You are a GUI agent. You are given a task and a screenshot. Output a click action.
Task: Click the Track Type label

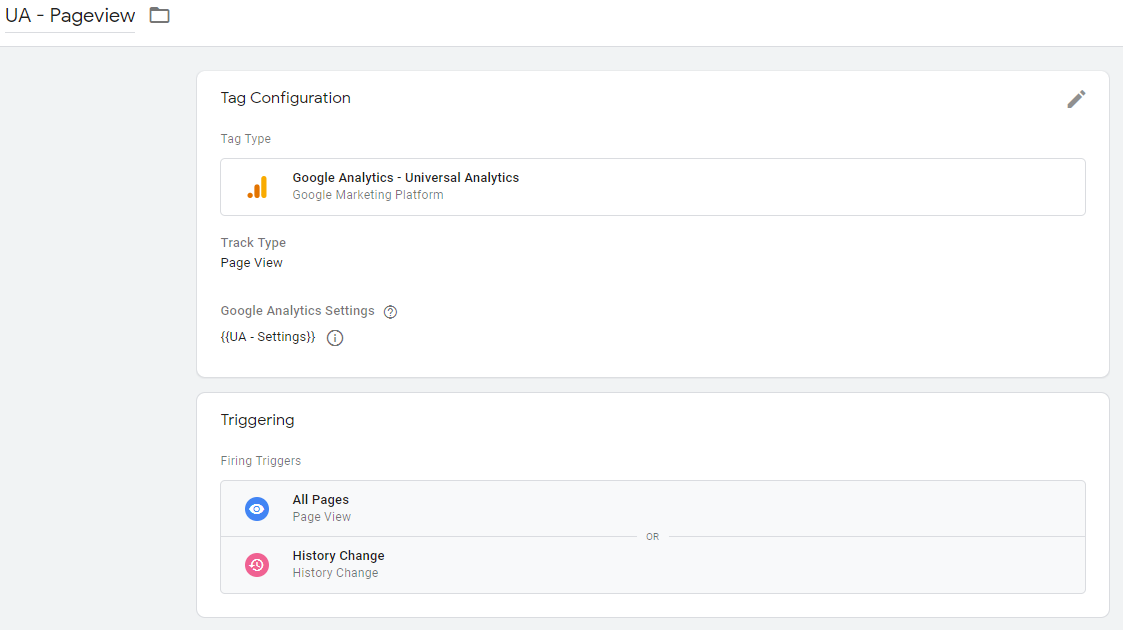click(x=253, y=243)
